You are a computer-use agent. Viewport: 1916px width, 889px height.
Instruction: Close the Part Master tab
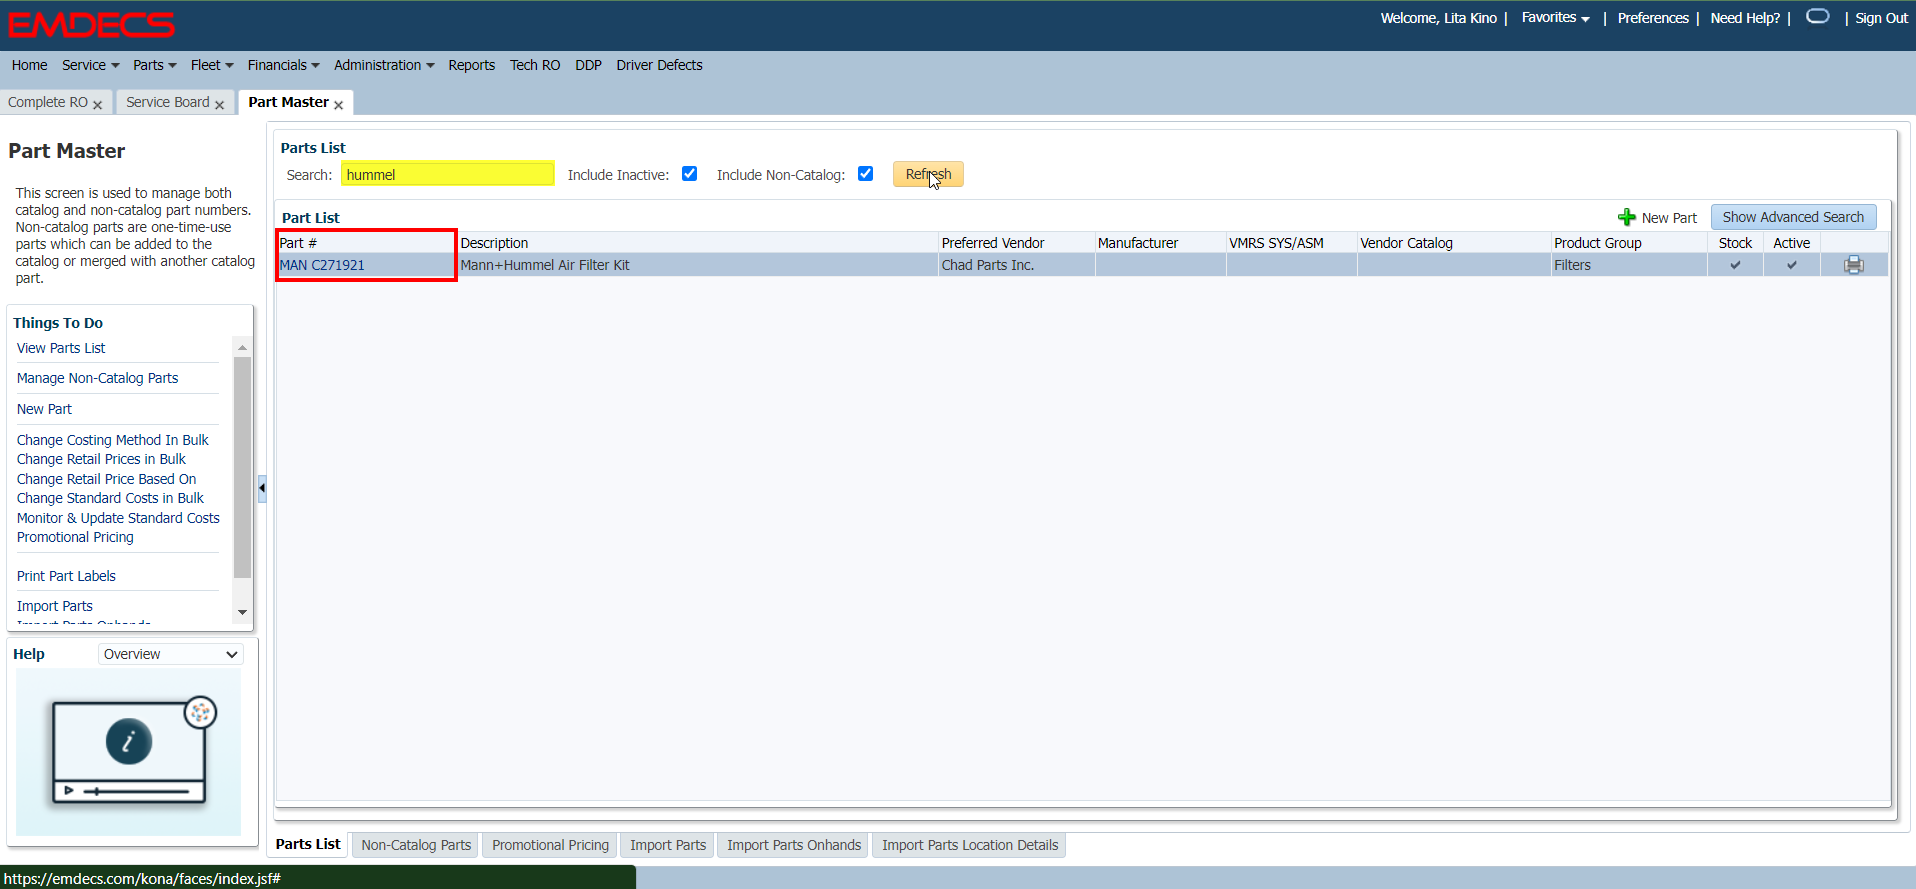pos(339,104)
